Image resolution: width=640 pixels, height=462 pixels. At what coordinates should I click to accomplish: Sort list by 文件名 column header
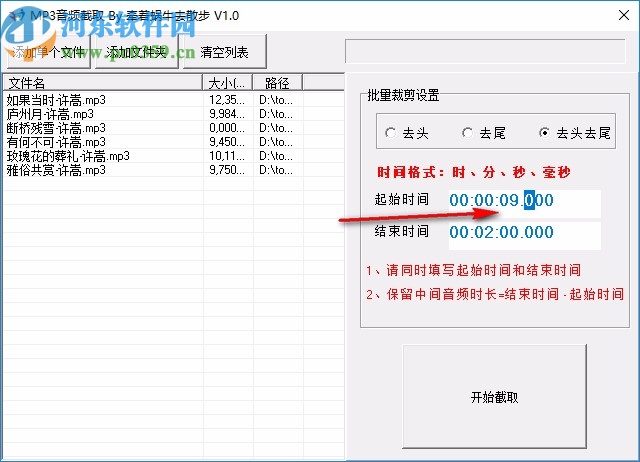click(x=103, y=83)
